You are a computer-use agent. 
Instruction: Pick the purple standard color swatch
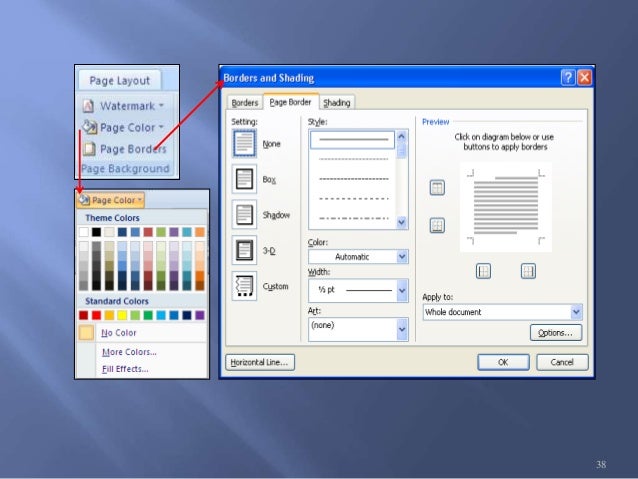click(x=200, y=315)
